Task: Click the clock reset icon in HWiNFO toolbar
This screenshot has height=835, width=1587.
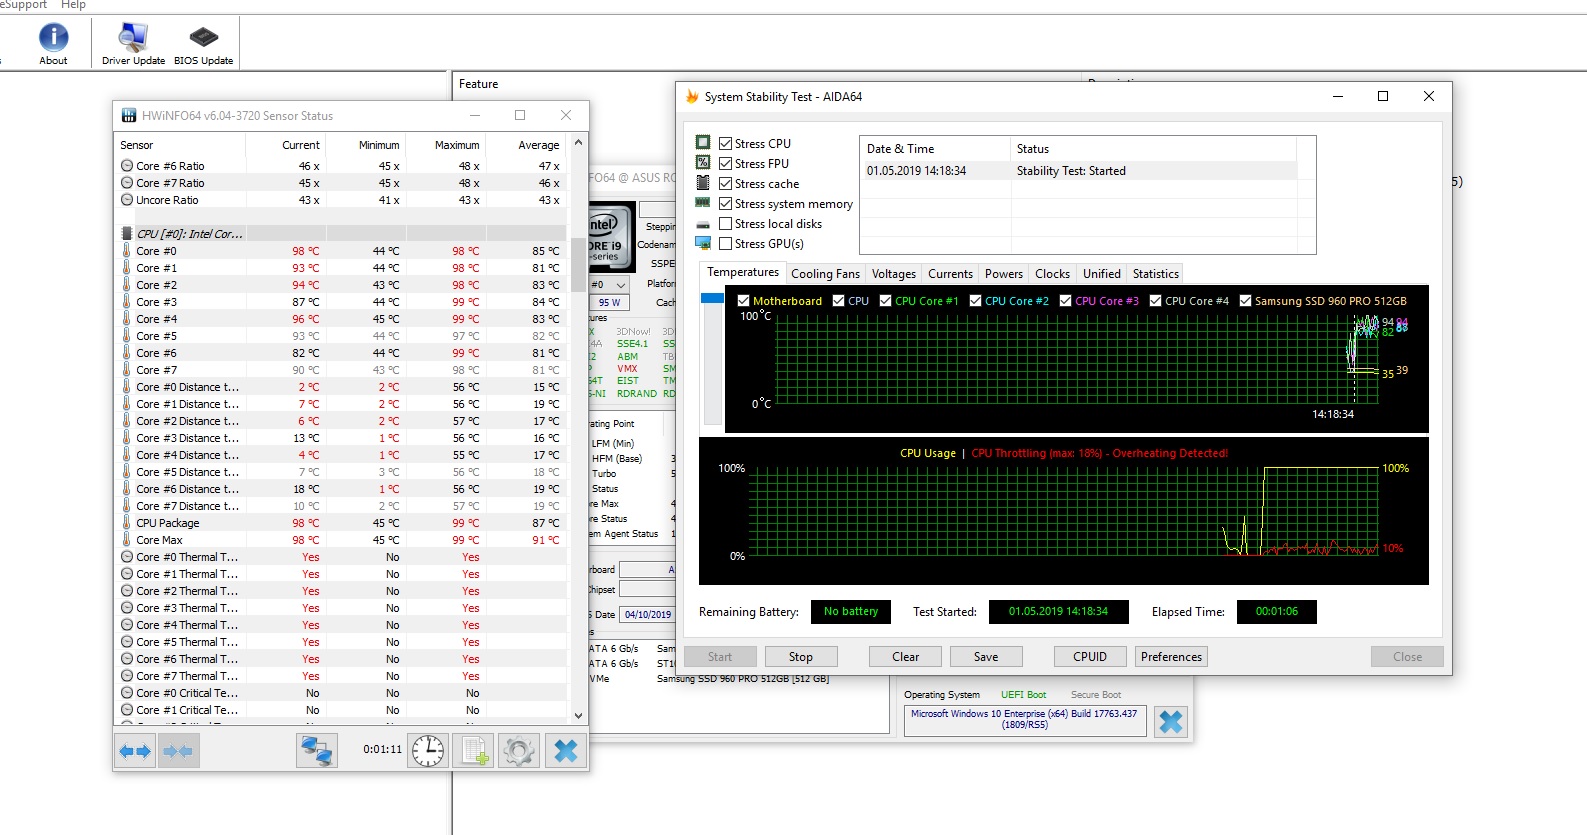Action: click(428, 750)
